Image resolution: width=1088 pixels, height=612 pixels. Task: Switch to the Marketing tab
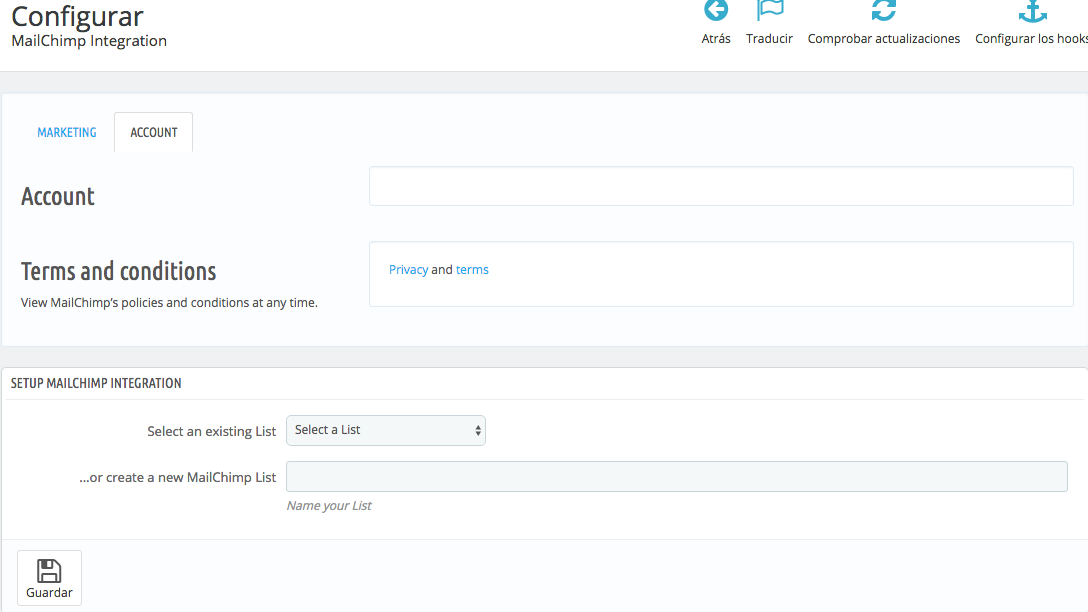point(67,133)
